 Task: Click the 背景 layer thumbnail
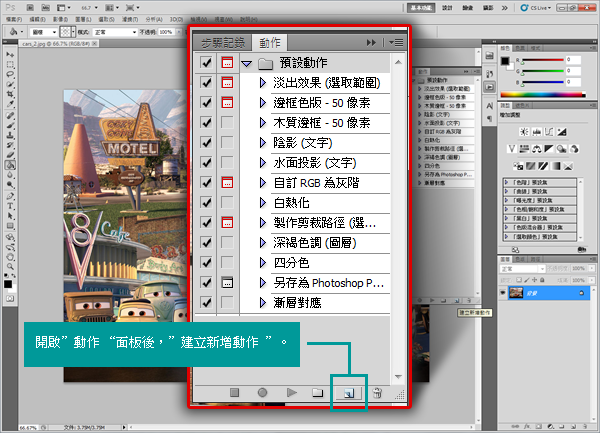[516, 293]
